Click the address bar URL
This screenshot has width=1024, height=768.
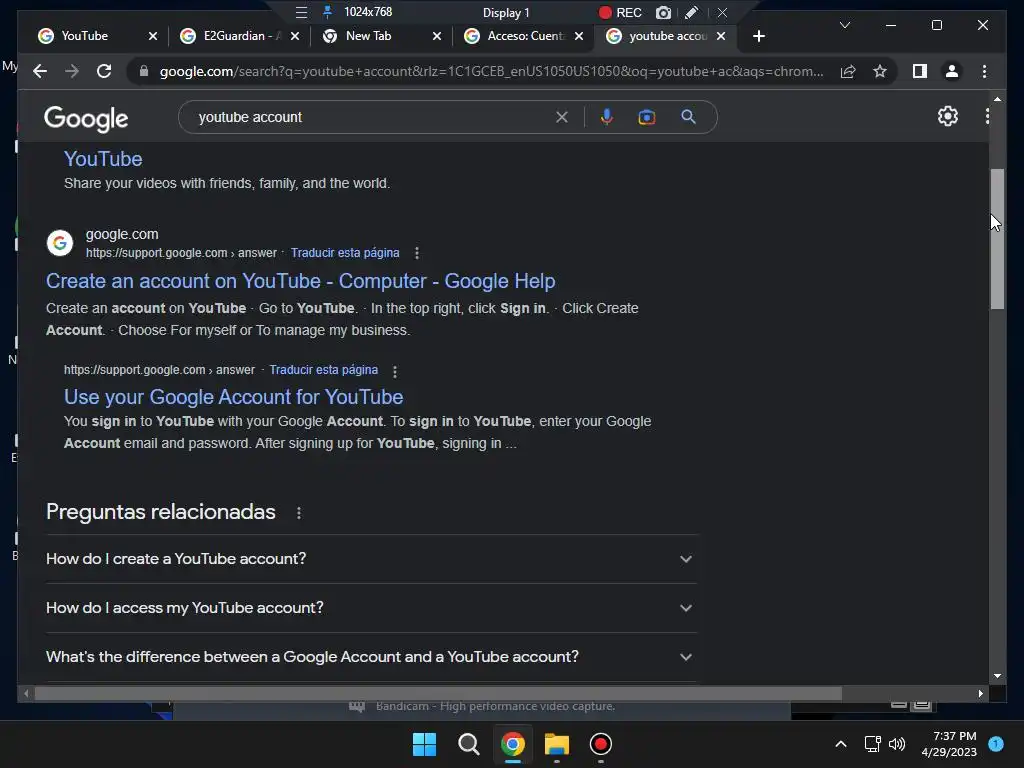tap(491, 71)
